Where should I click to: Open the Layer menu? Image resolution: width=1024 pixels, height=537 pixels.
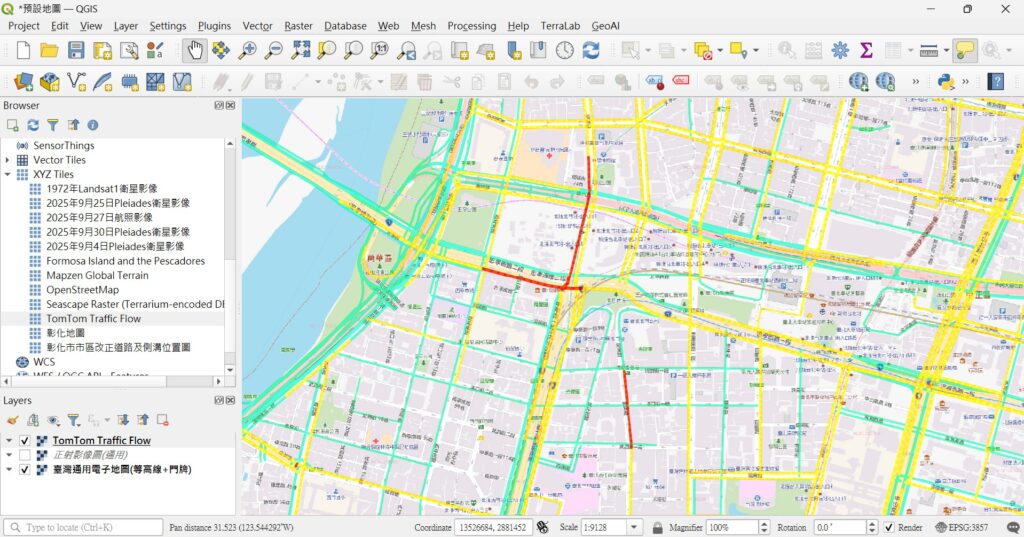click(x=125, y=25)
